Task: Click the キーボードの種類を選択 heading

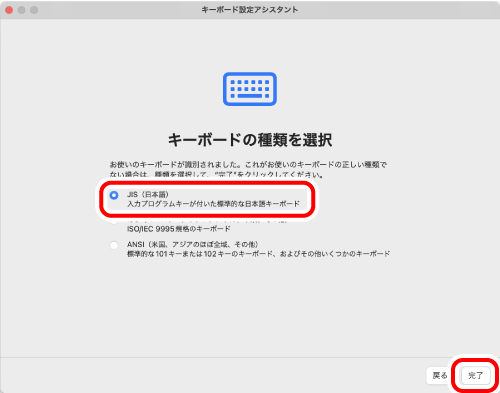Action: (250, 140)
